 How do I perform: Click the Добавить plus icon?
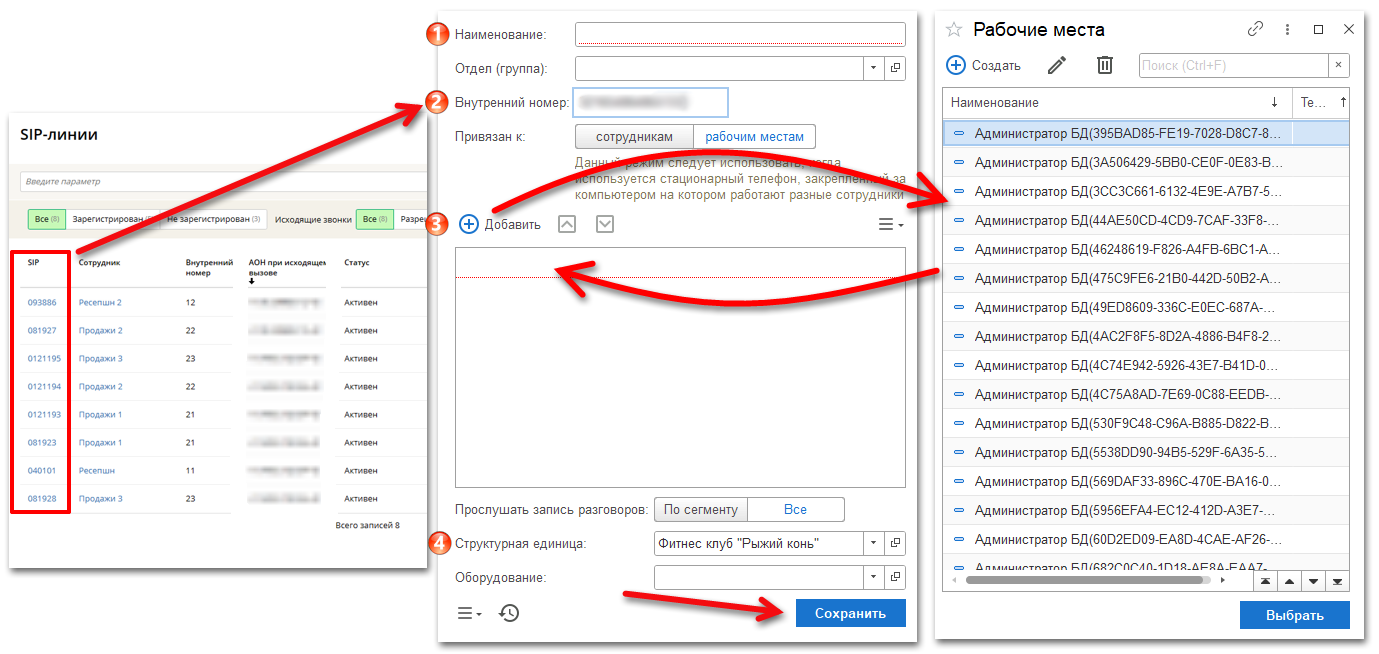coord(469,224)
